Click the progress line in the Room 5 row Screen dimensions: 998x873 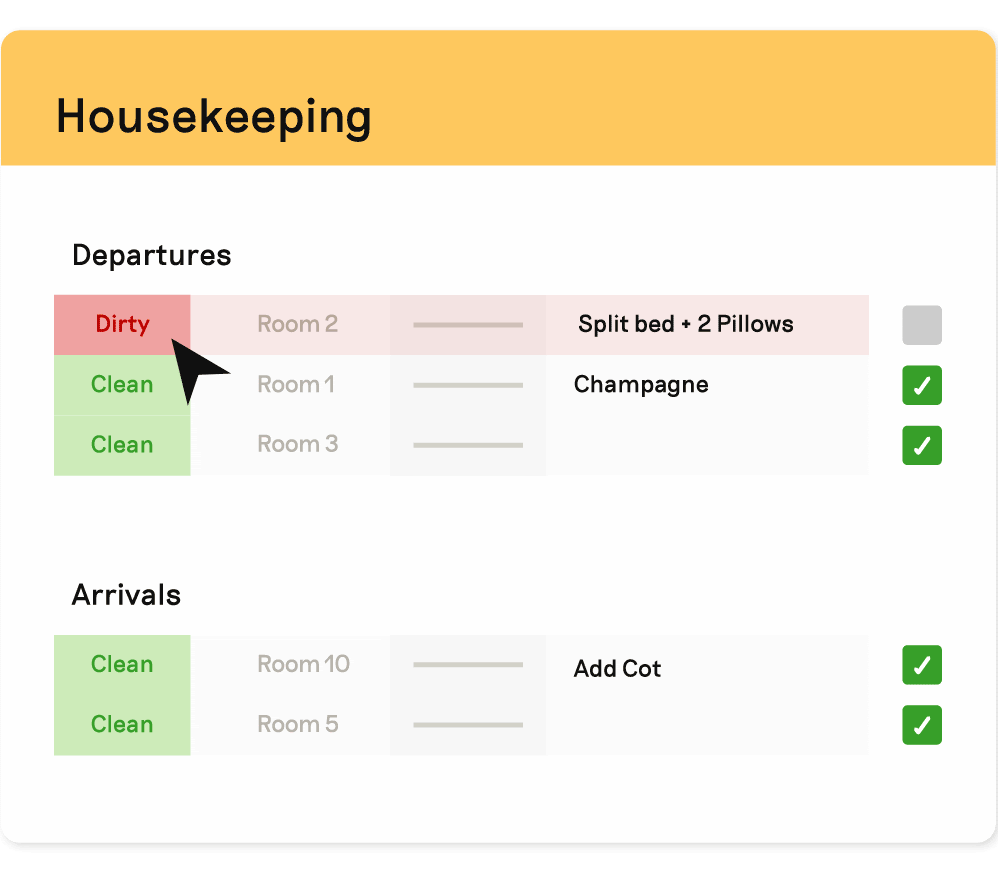click(x=468, y=724)
